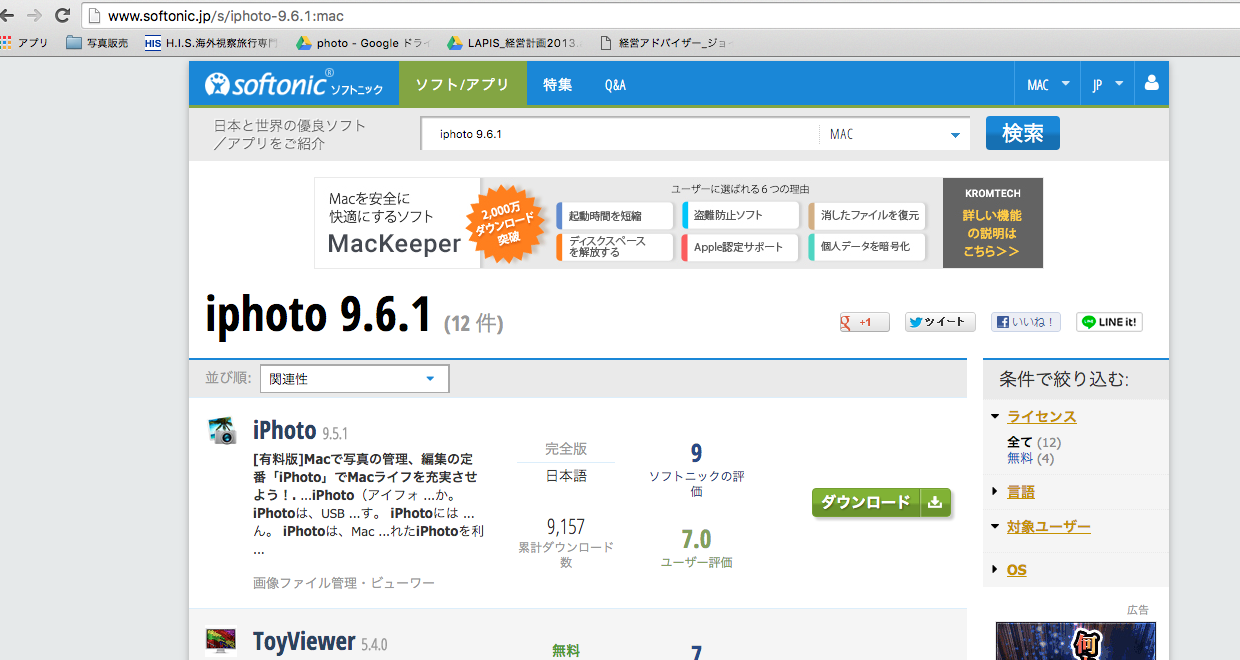Collapse the 対象ユーザー filter section
The width and height of the screenshot is (1240, 660).
(1048, 527)
